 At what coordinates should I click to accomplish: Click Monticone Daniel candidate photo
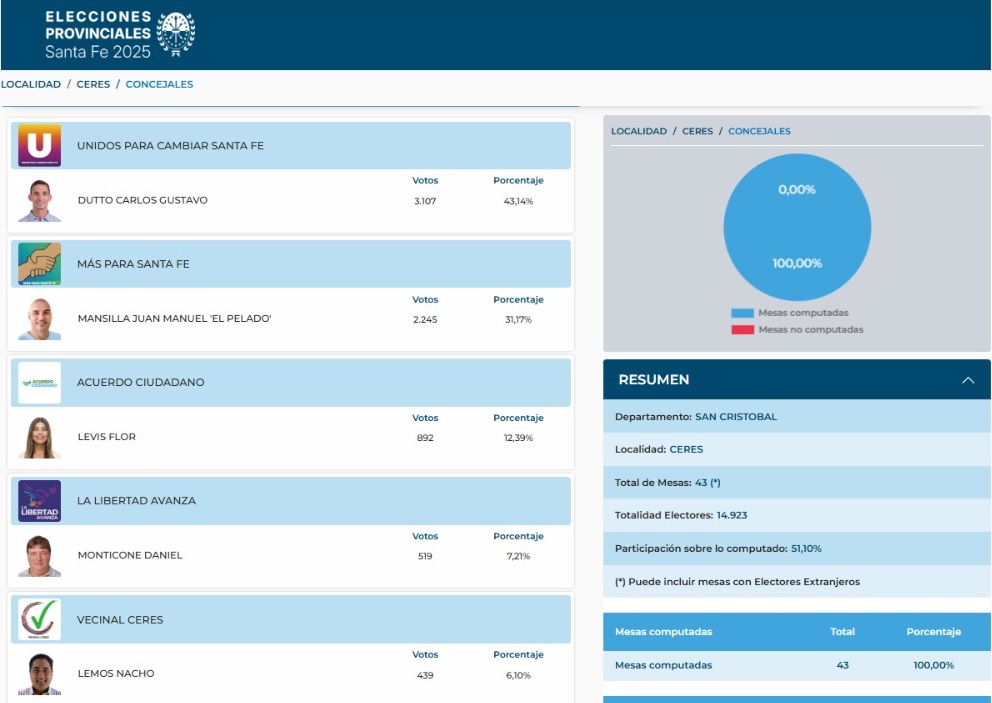tap(39, 556)
